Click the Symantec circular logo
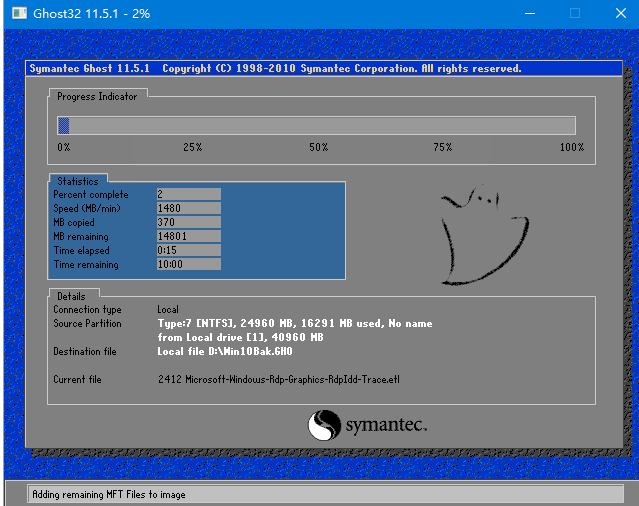The width and height of the screenshot is (639, 506). pyautogui.click(x=324, y=426)
